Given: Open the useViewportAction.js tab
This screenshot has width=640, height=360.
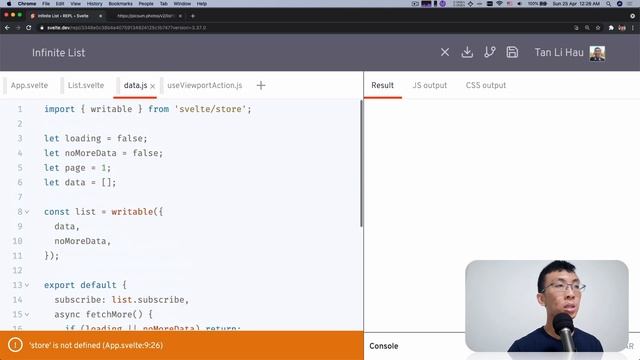Looking at the screenshot, I should [204, 85].
